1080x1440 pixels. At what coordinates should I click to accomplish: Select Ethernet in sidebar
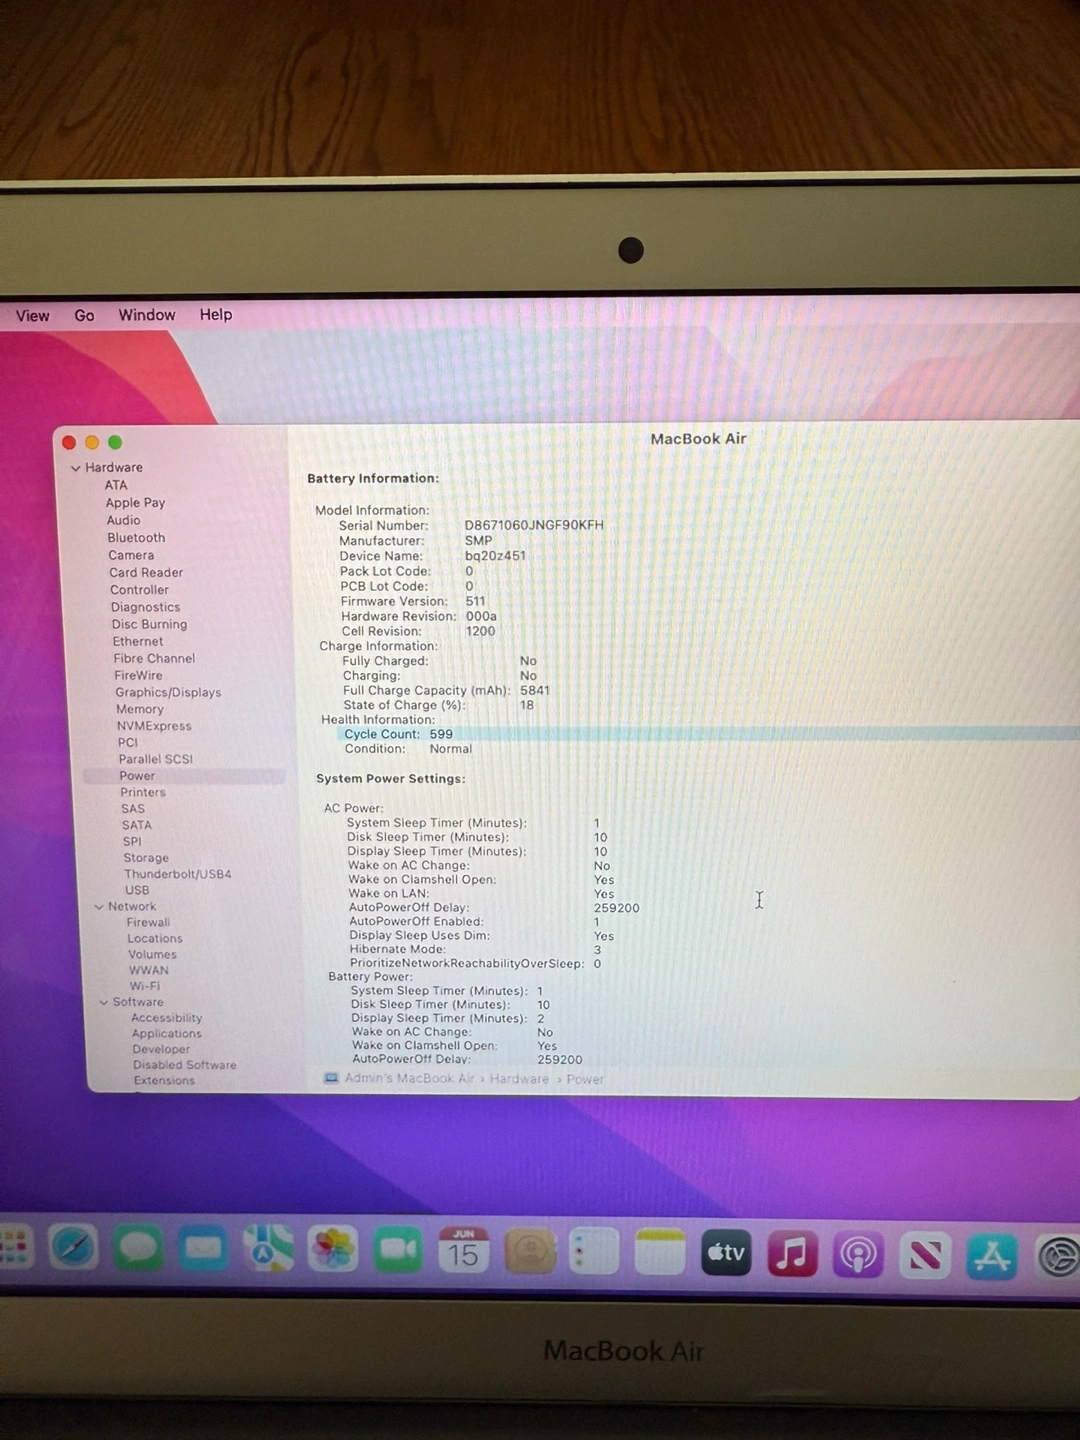pyautogui.click(x=137, y=641)
